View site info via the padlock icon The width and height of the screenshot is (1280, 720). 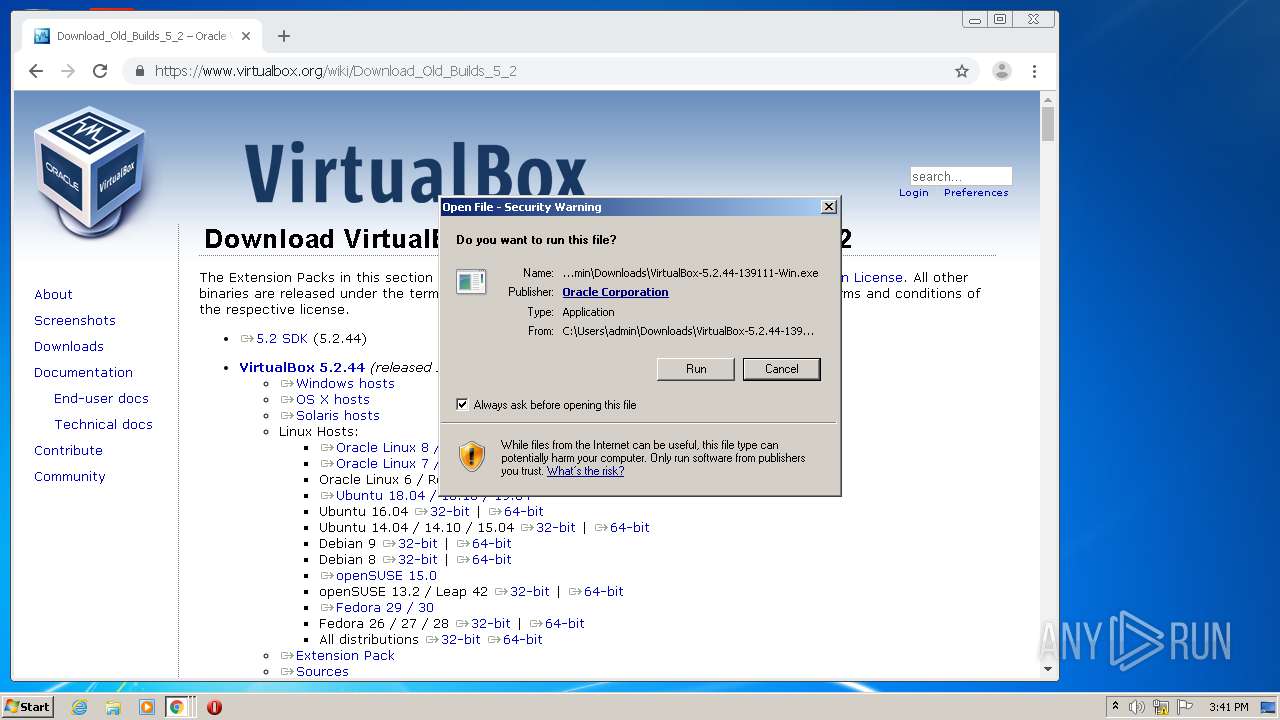(140, 71)
